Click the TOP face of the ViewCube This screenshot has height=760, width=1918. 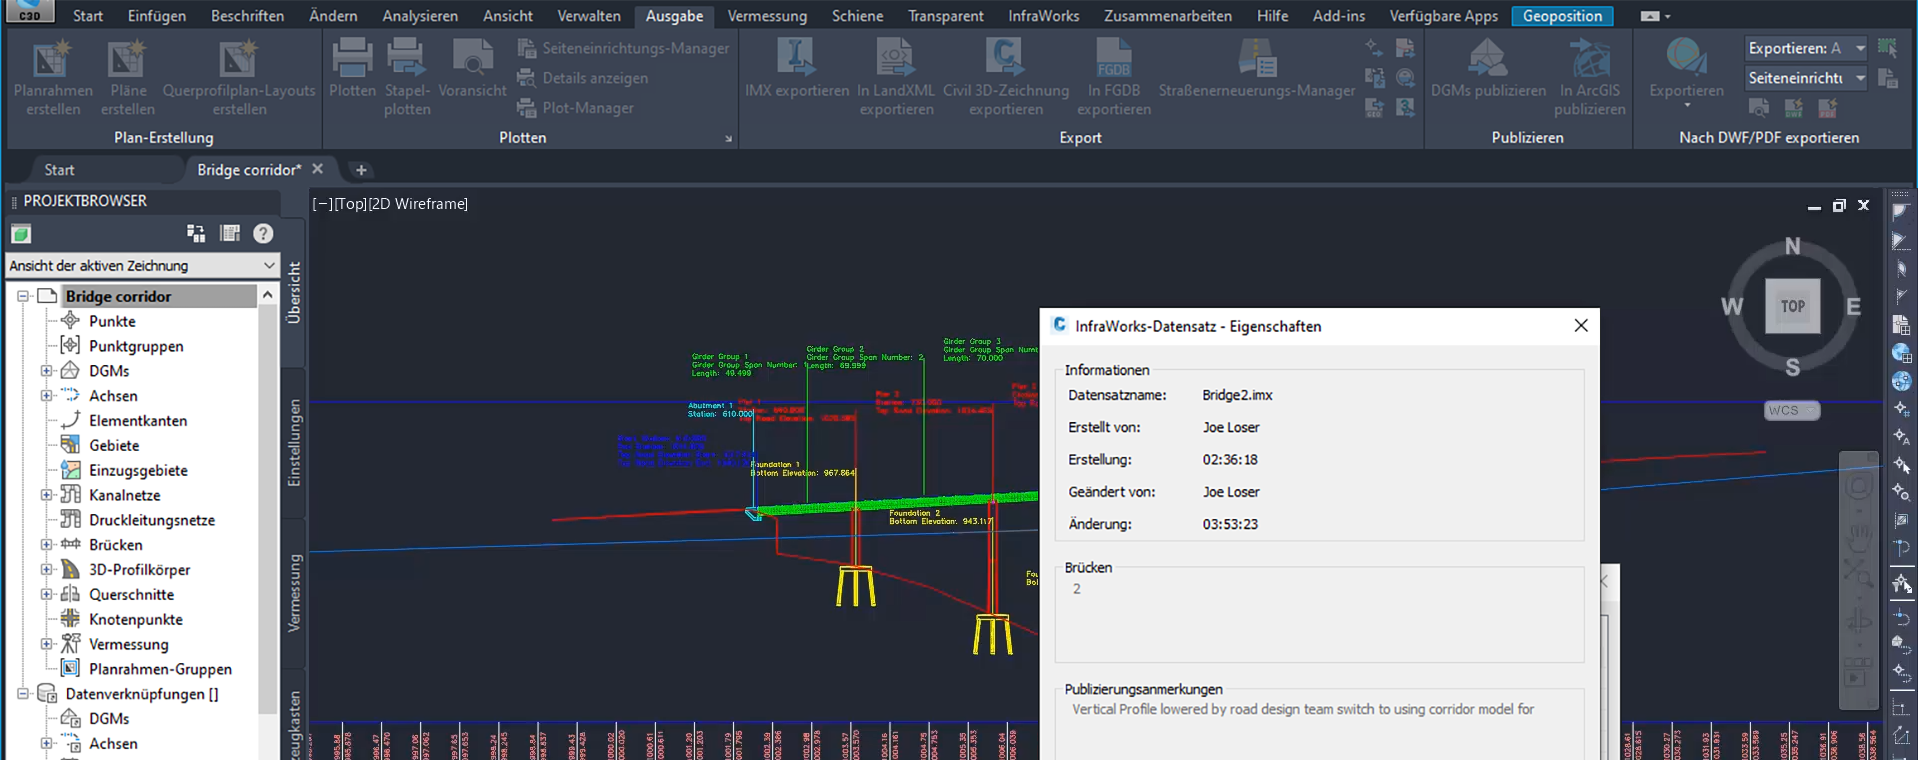point(1792,306)
